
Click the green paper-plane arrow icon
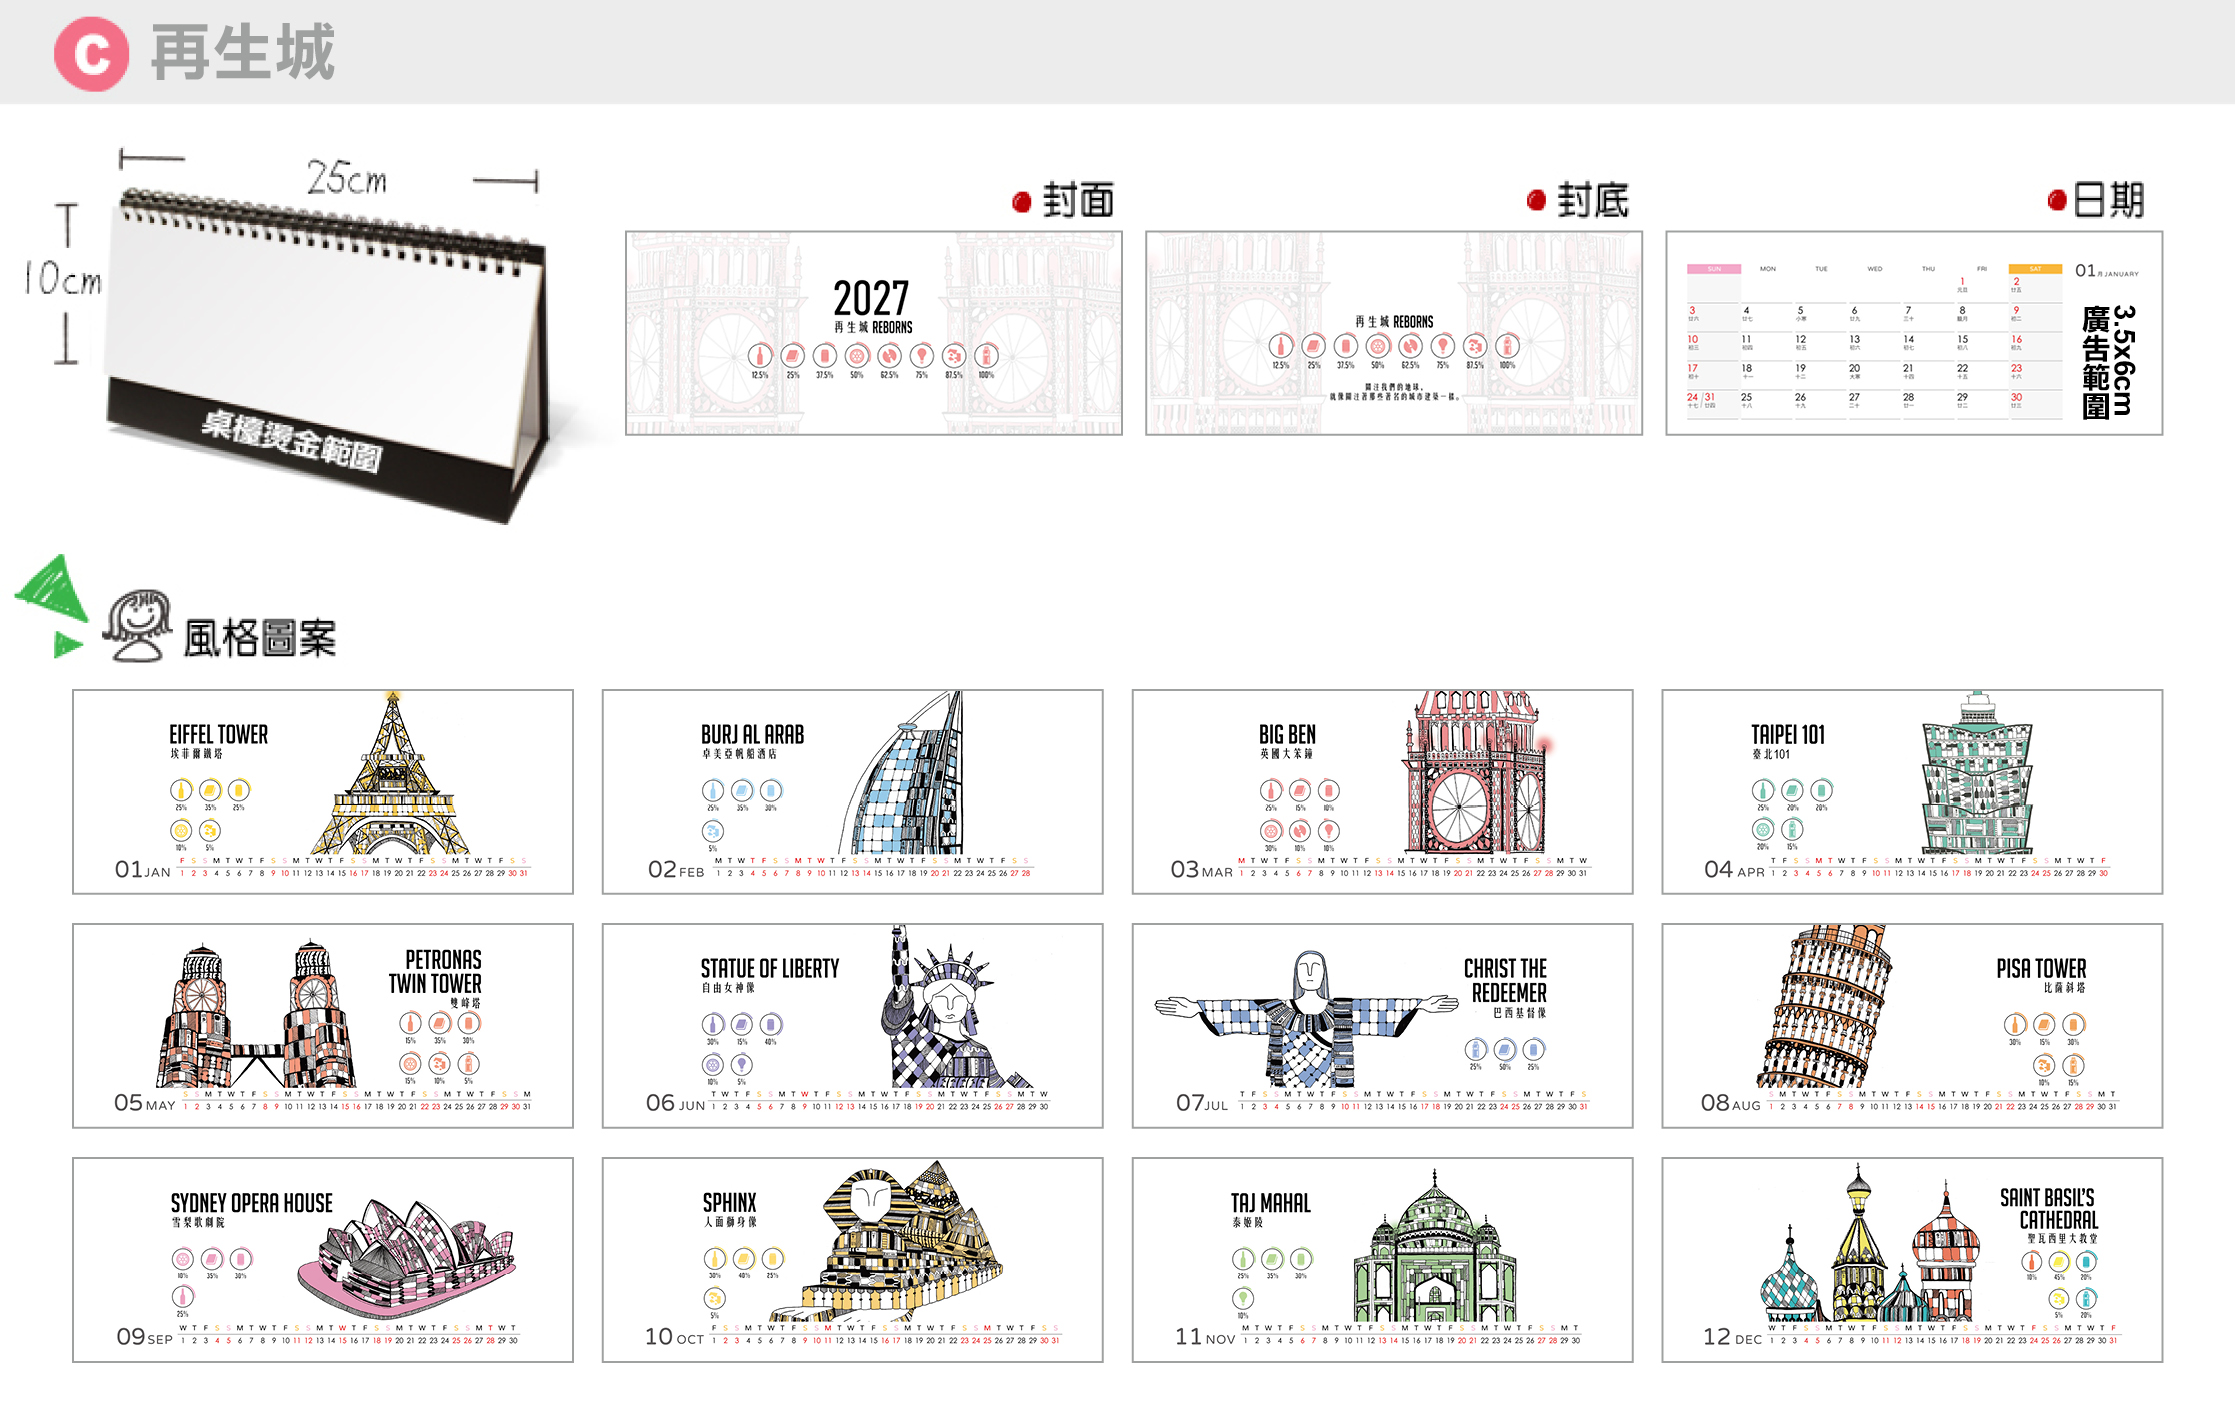coord(52,606)
